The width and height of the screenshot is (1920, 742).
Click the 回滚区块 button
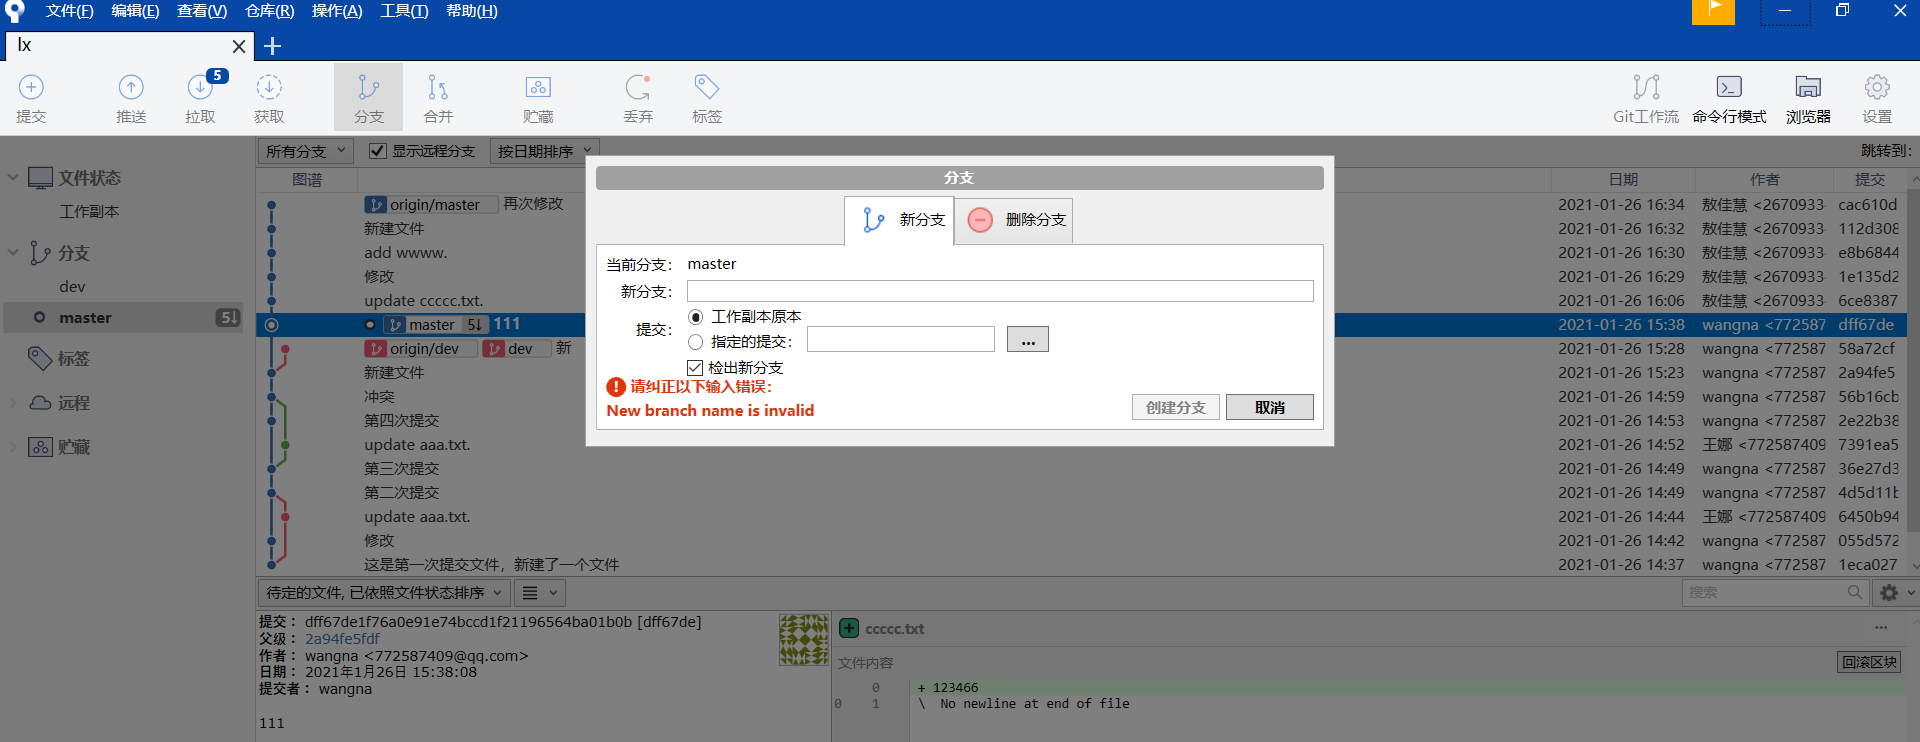click(1869, 662)
